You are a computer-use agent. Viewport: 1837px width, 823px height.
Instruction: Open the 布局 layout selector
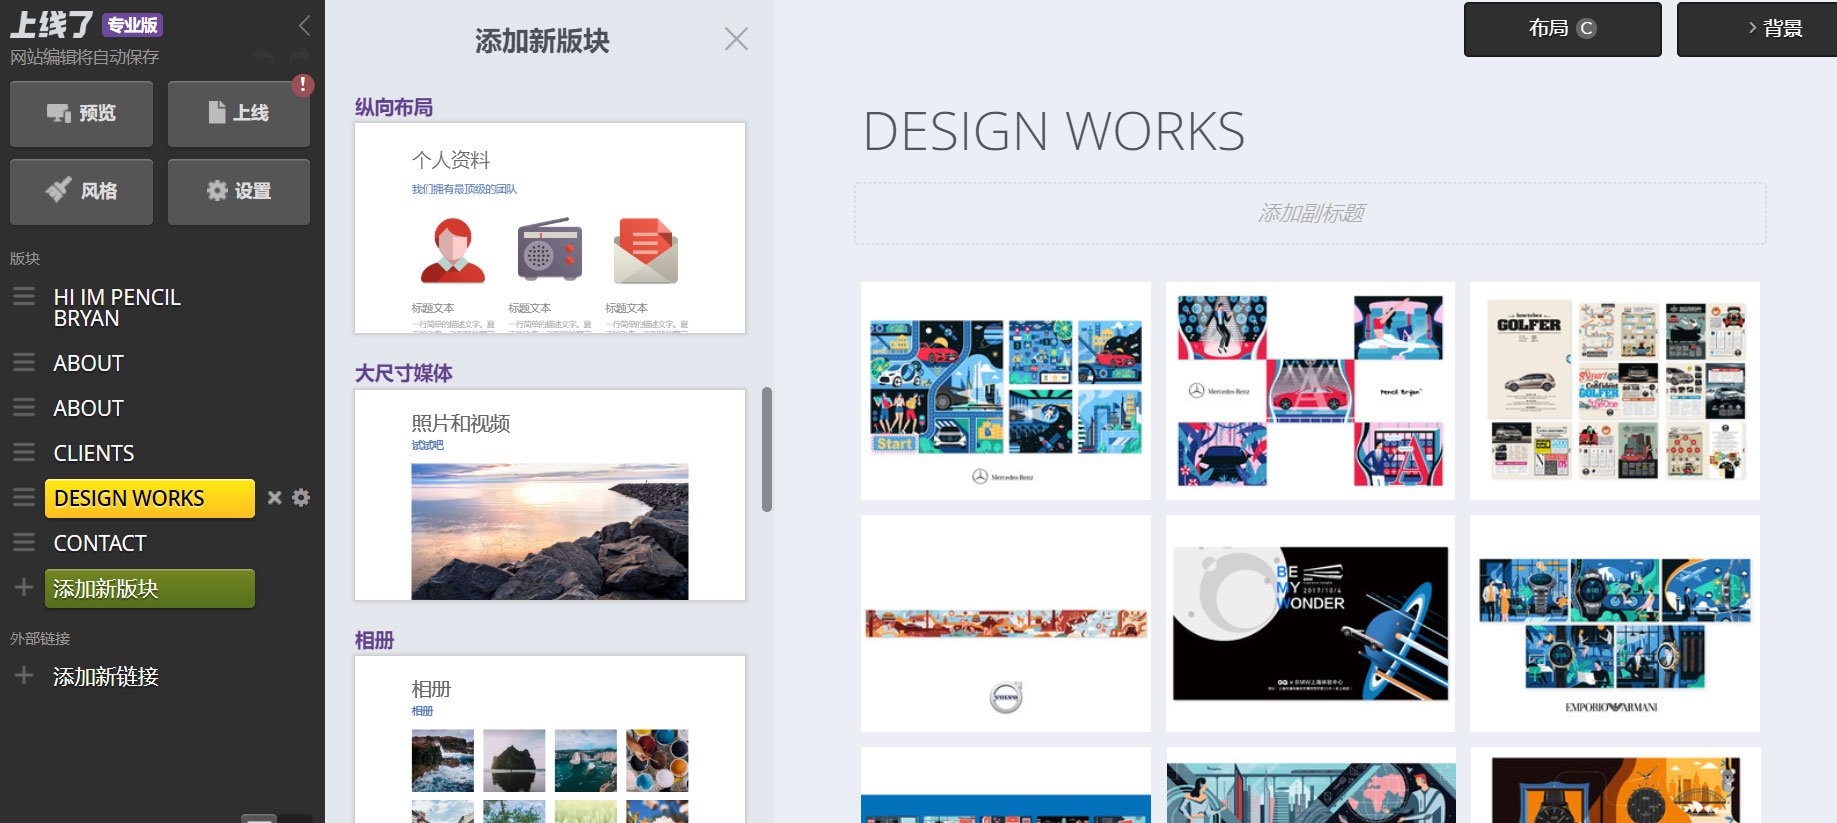(1562, 29)
